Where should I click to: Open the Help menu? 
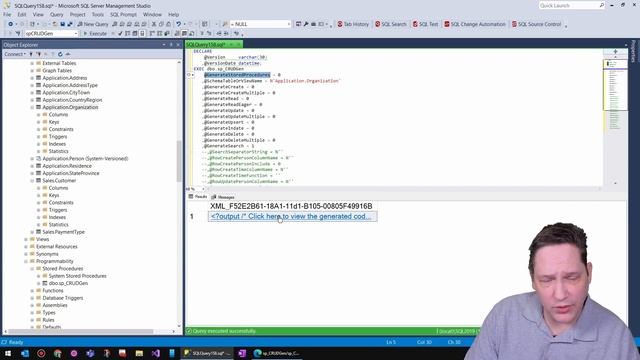point(173,14)
